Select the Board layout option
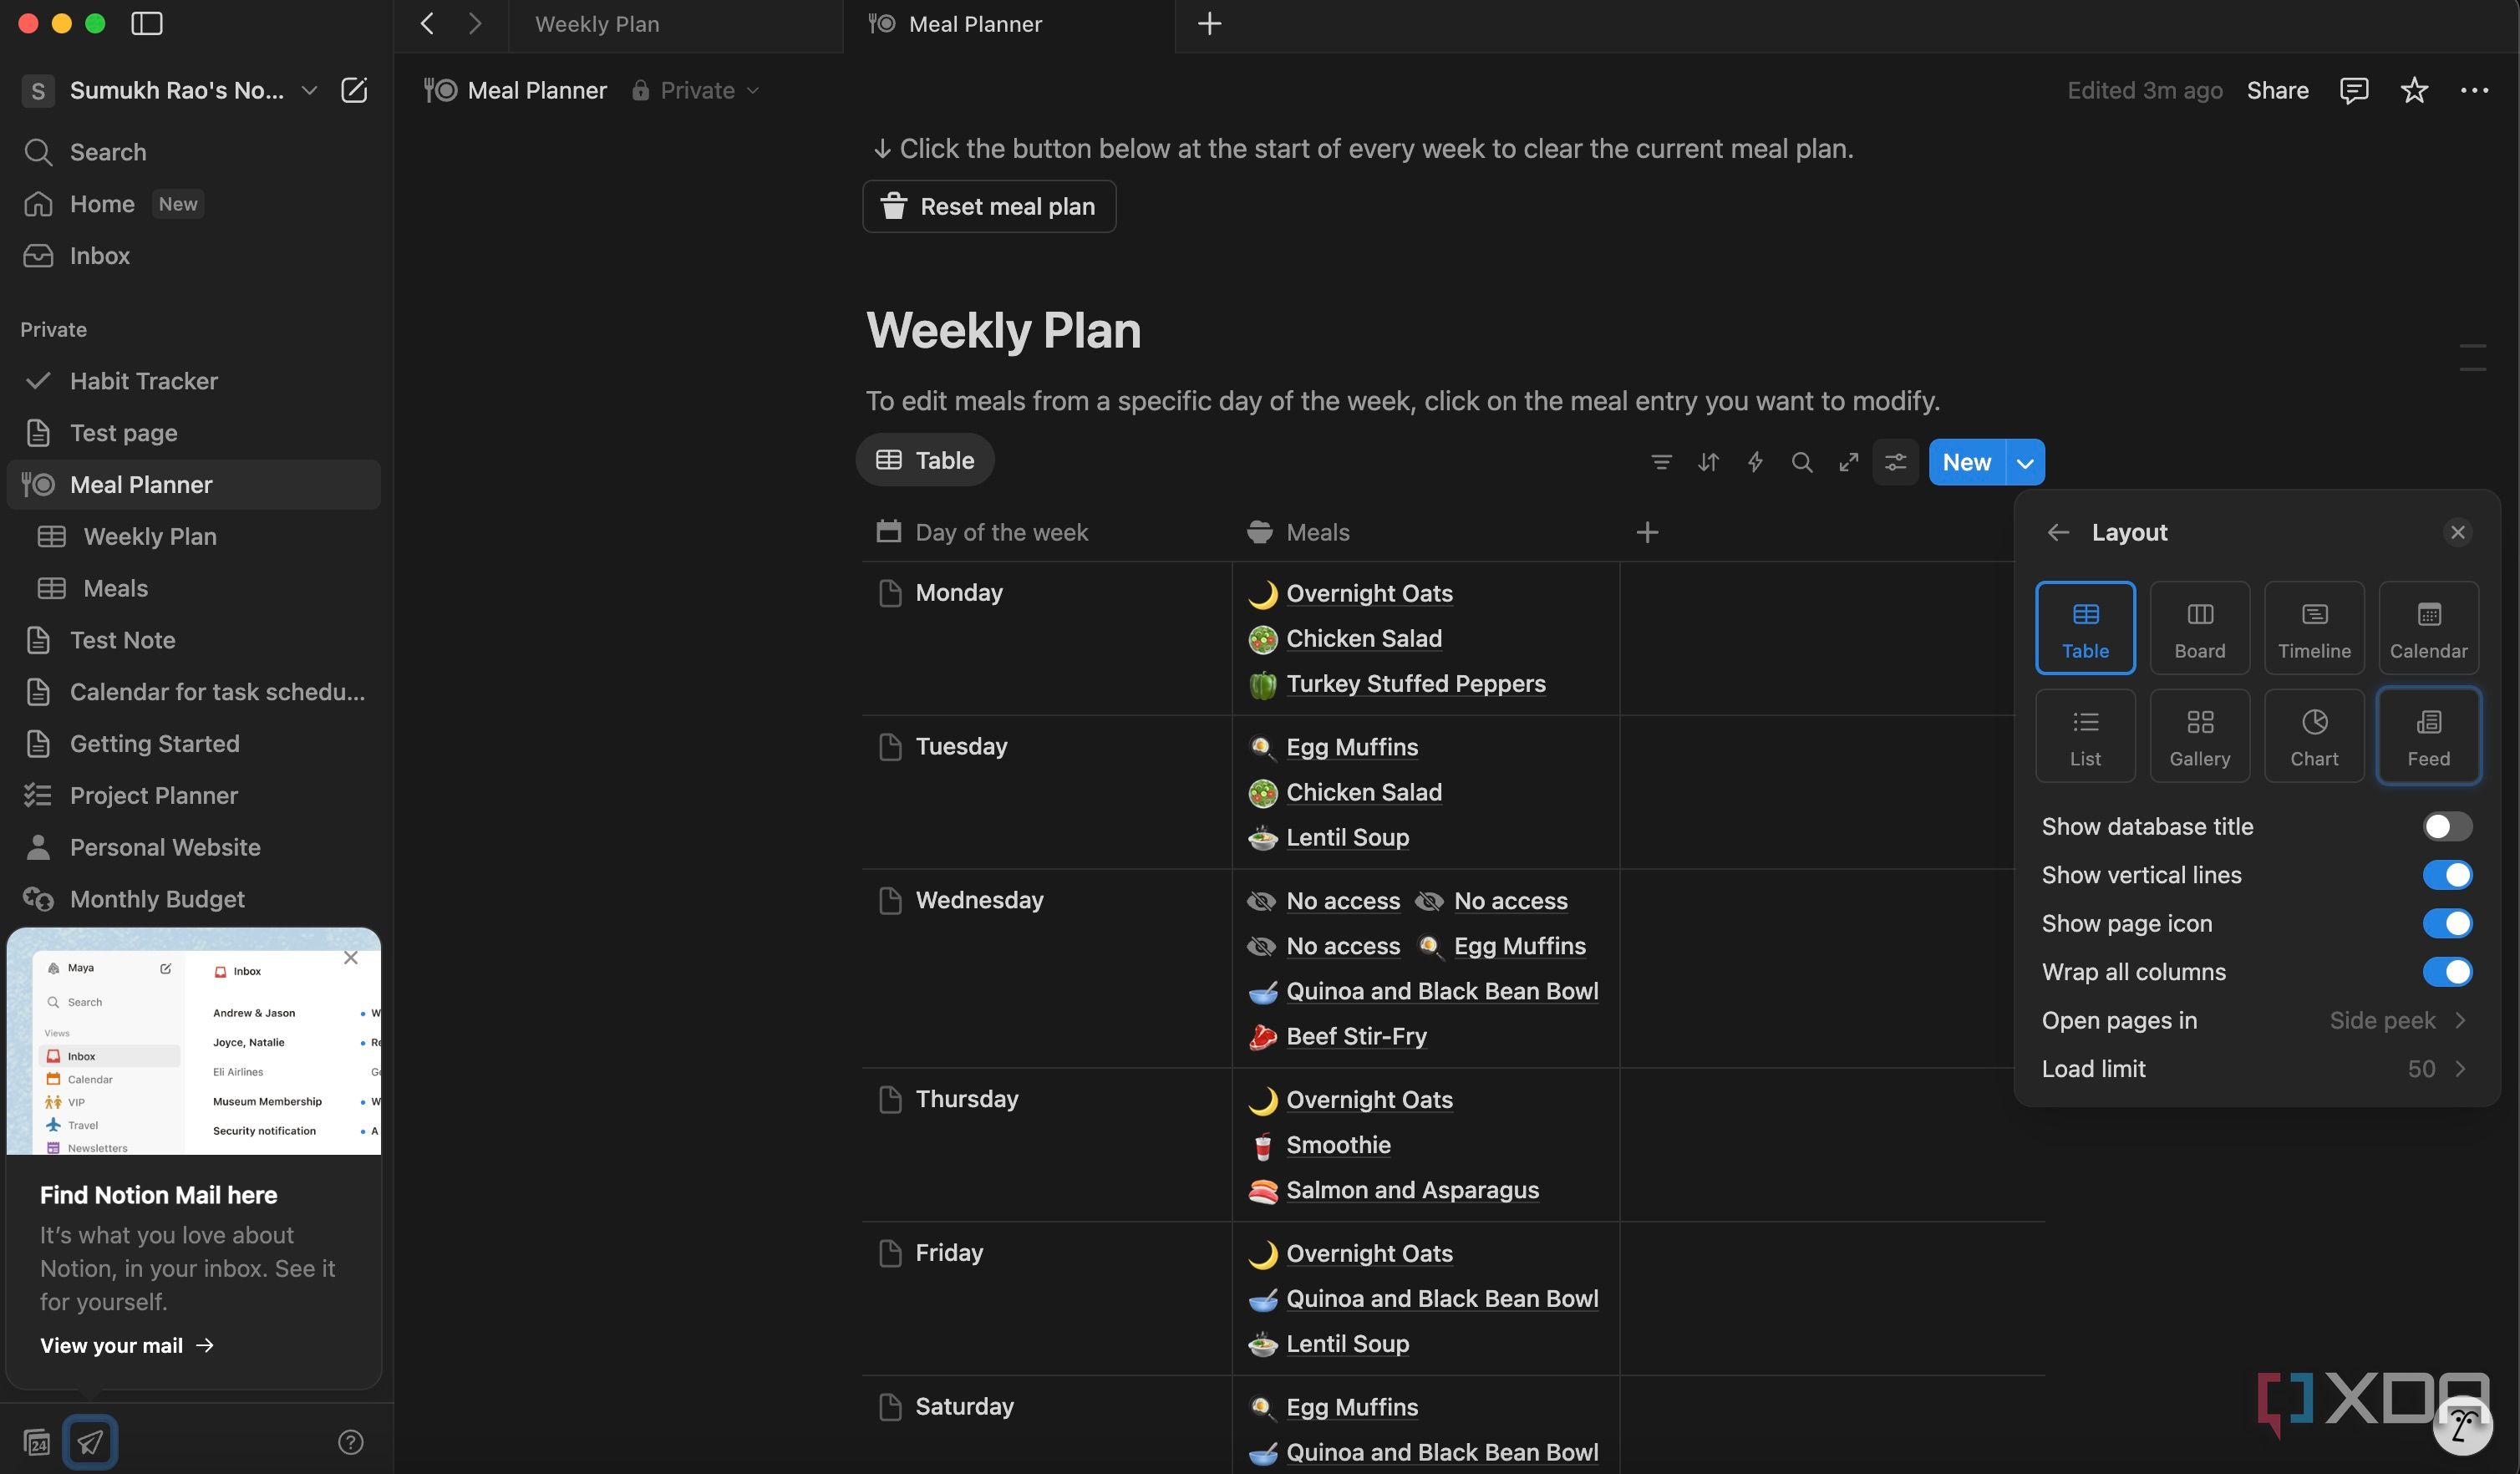 2199,628
